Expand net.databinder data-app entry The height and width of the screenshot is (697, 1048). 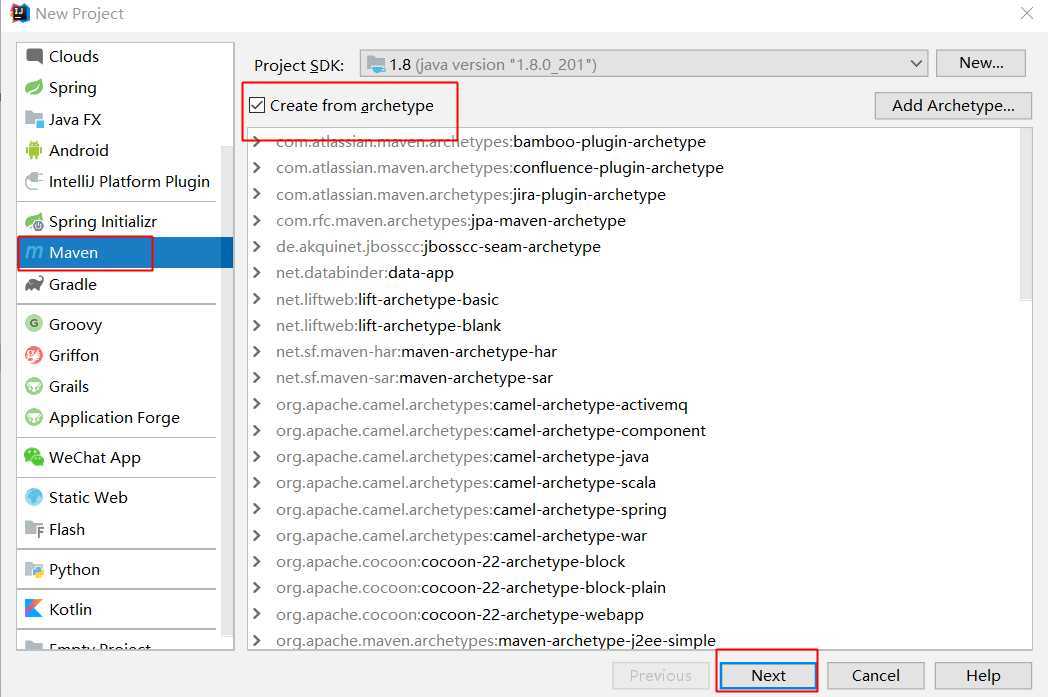(x=257, y=273)
